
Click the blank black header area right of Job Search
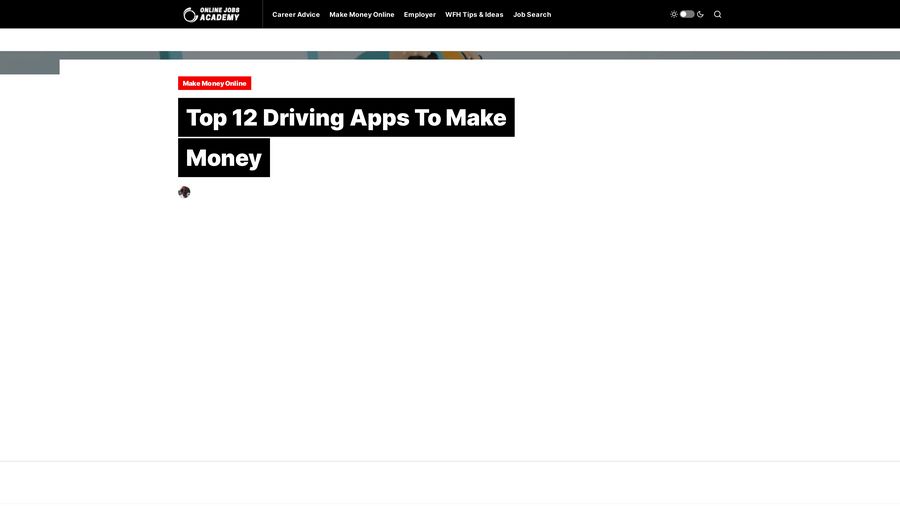coord(610,14)
